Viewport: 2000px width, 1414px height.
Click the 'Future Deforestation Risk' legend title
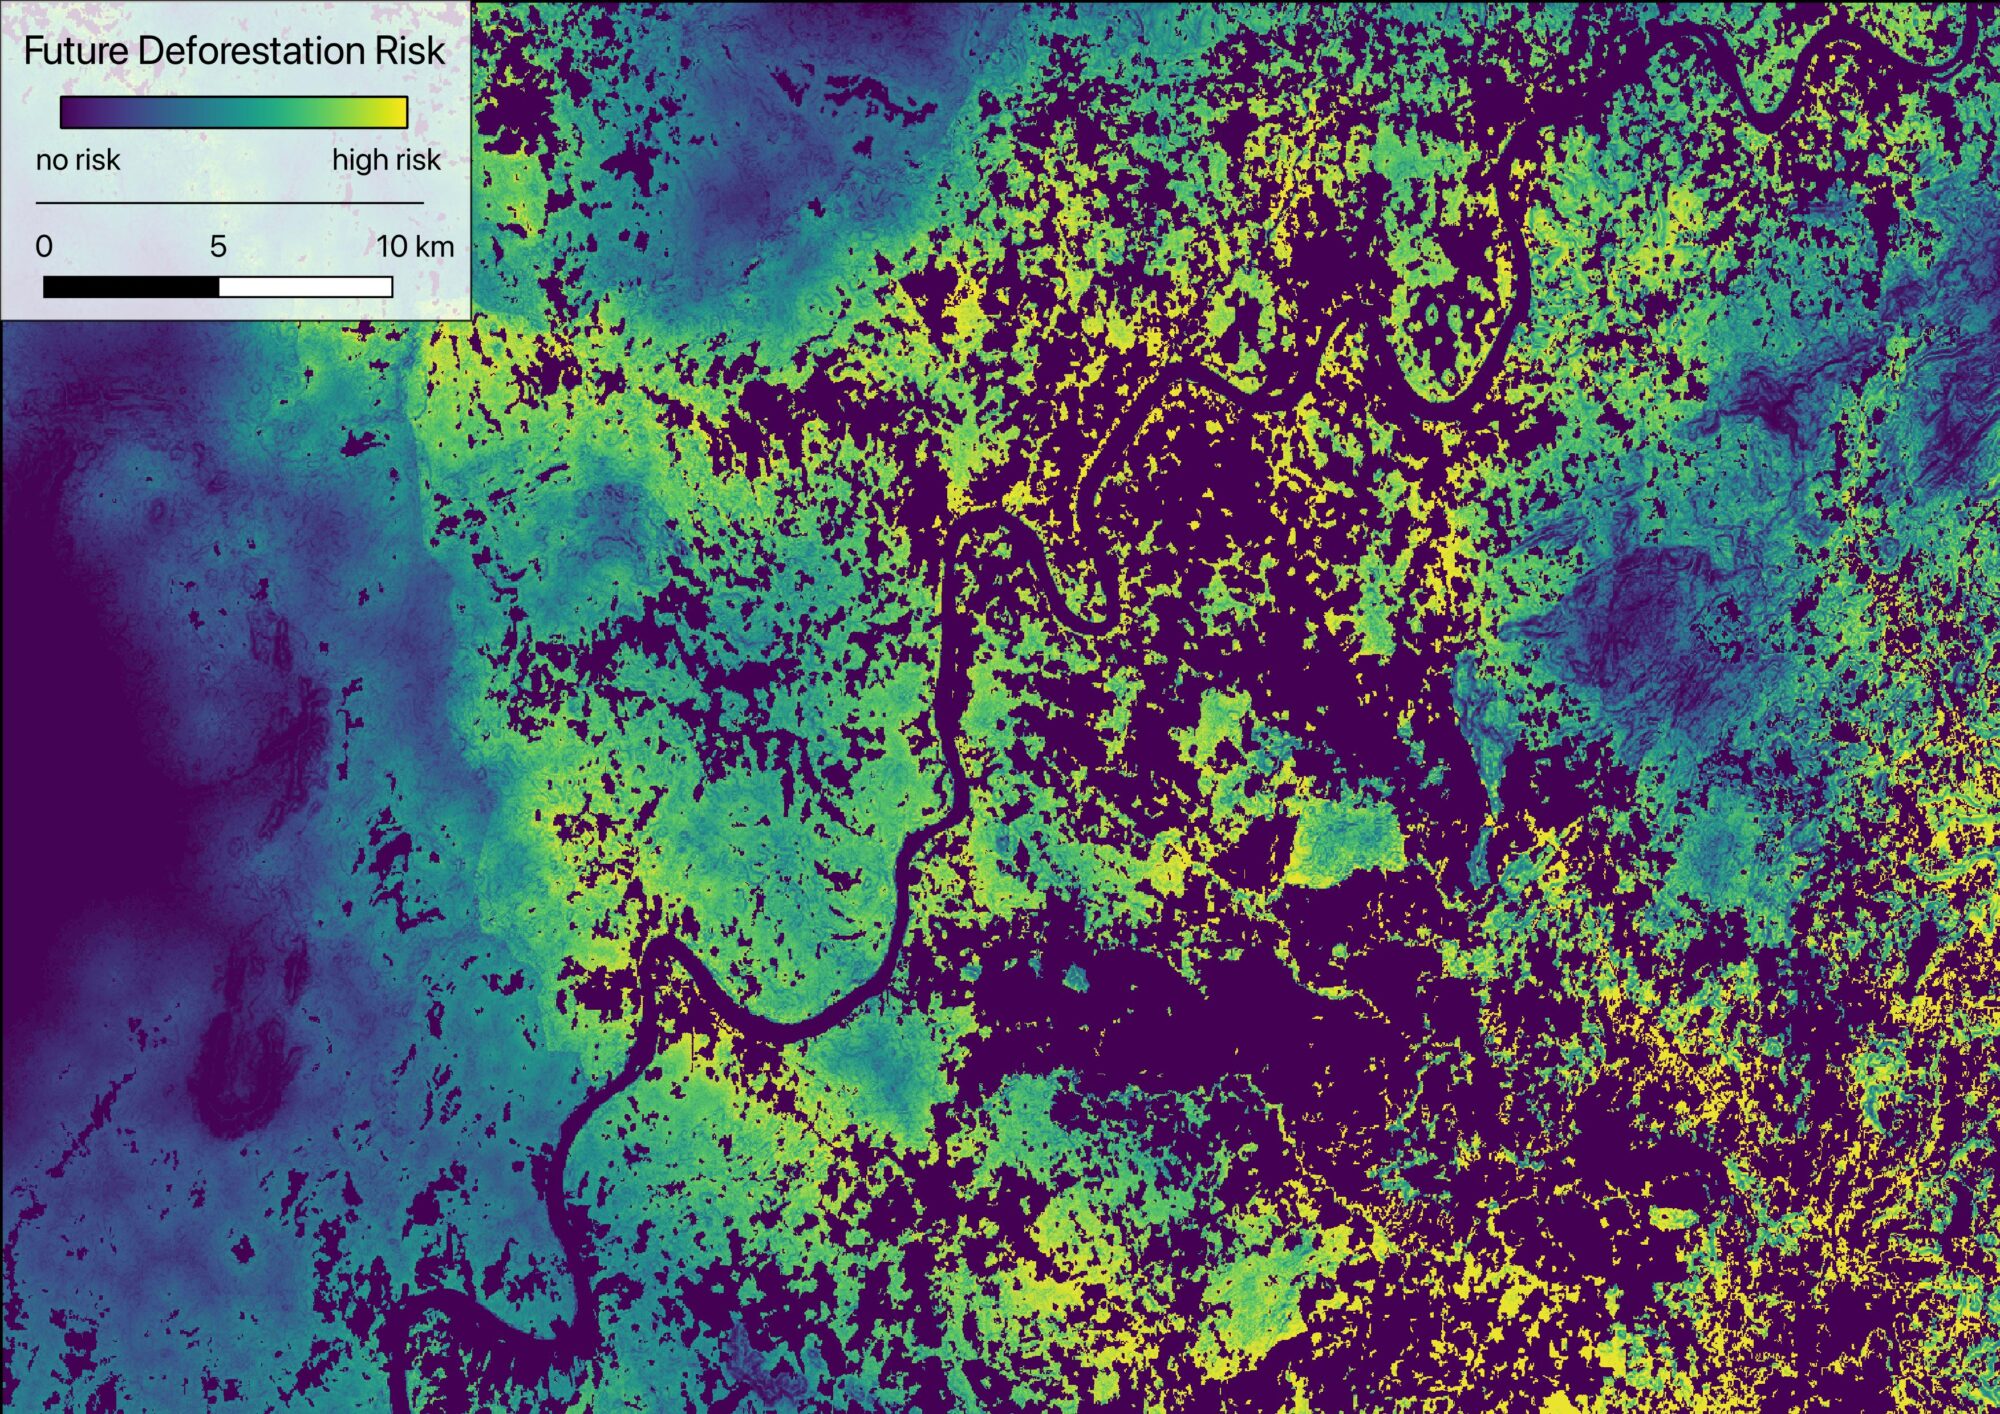(x=234, y=50)
